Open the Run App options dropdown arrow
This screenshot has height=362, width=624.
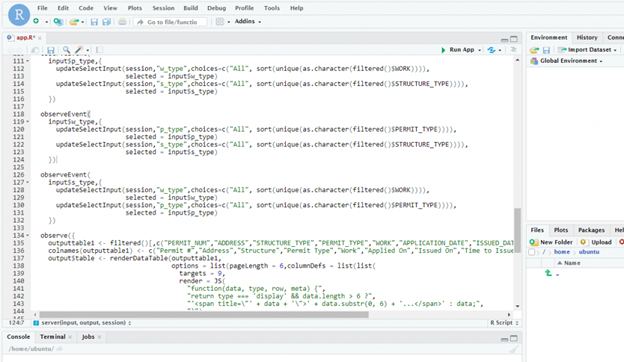tap(480, 50)
